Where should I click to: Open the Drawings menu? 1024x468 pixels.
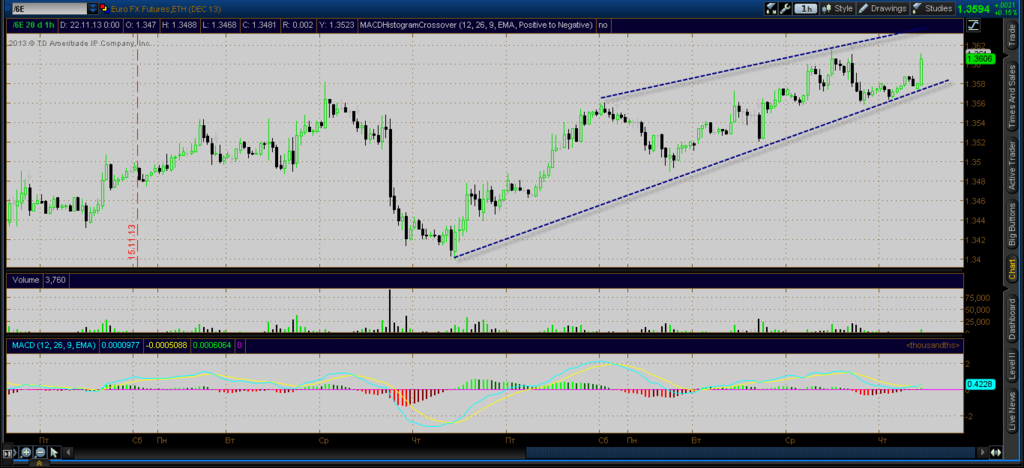(882, 8)
